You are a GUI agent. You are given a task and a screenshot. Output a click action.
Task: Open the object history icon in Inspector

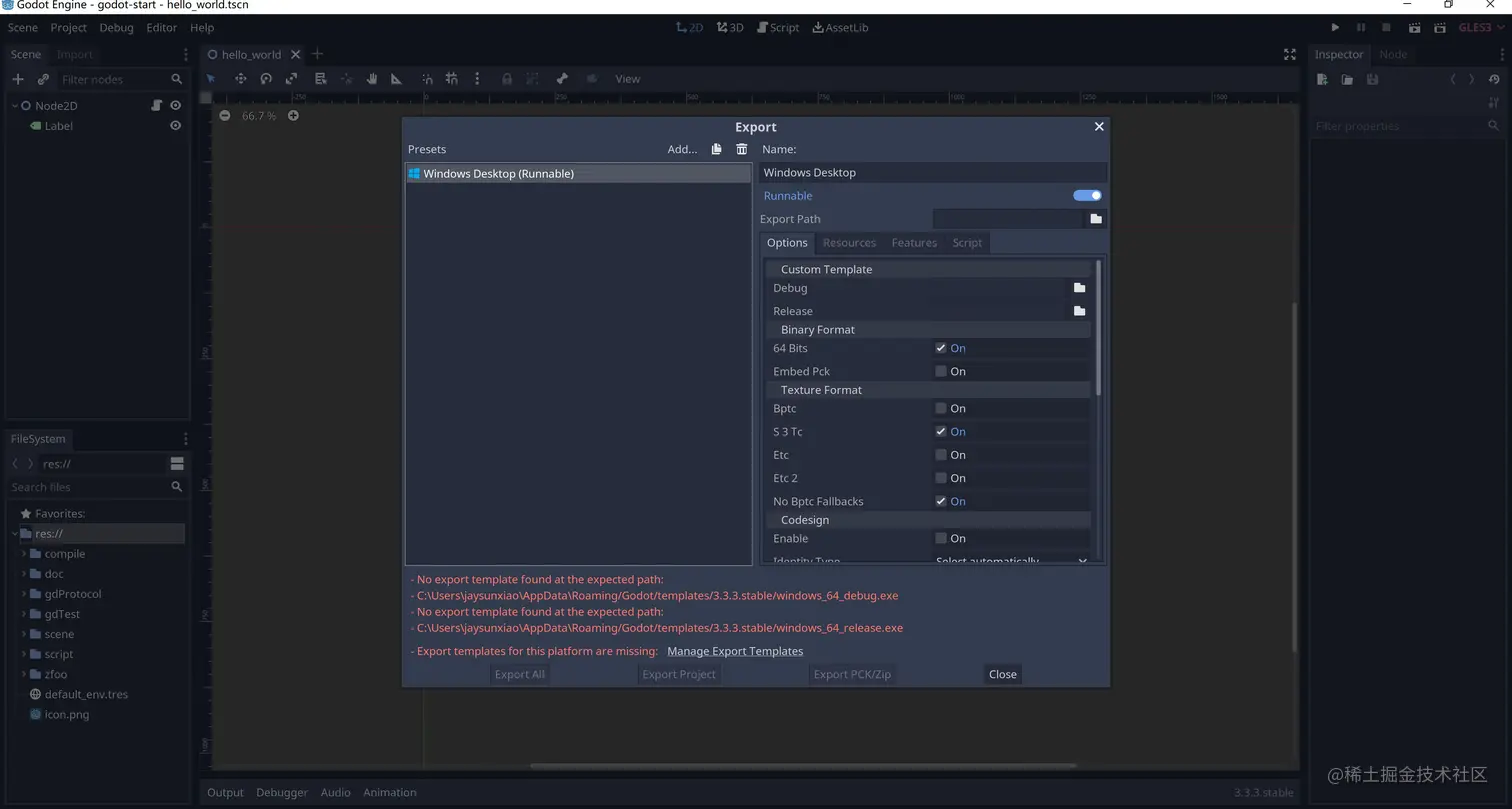pos(1494,79)
